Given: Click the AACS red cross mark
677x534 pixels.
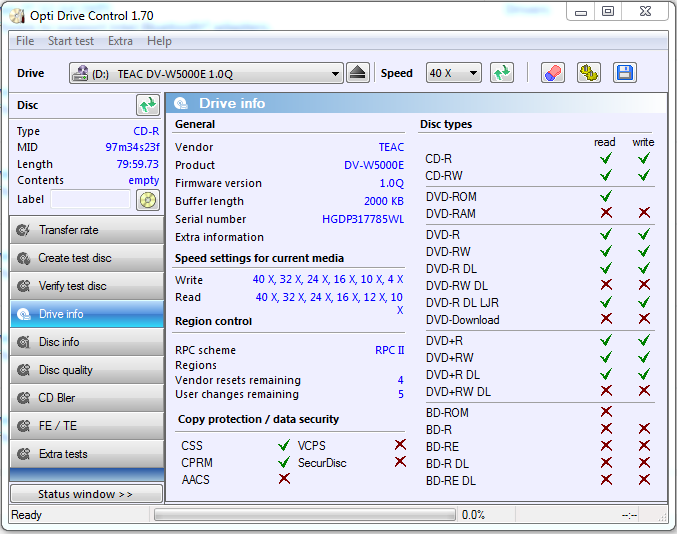Looking at the screenshot, I should 284,479.
